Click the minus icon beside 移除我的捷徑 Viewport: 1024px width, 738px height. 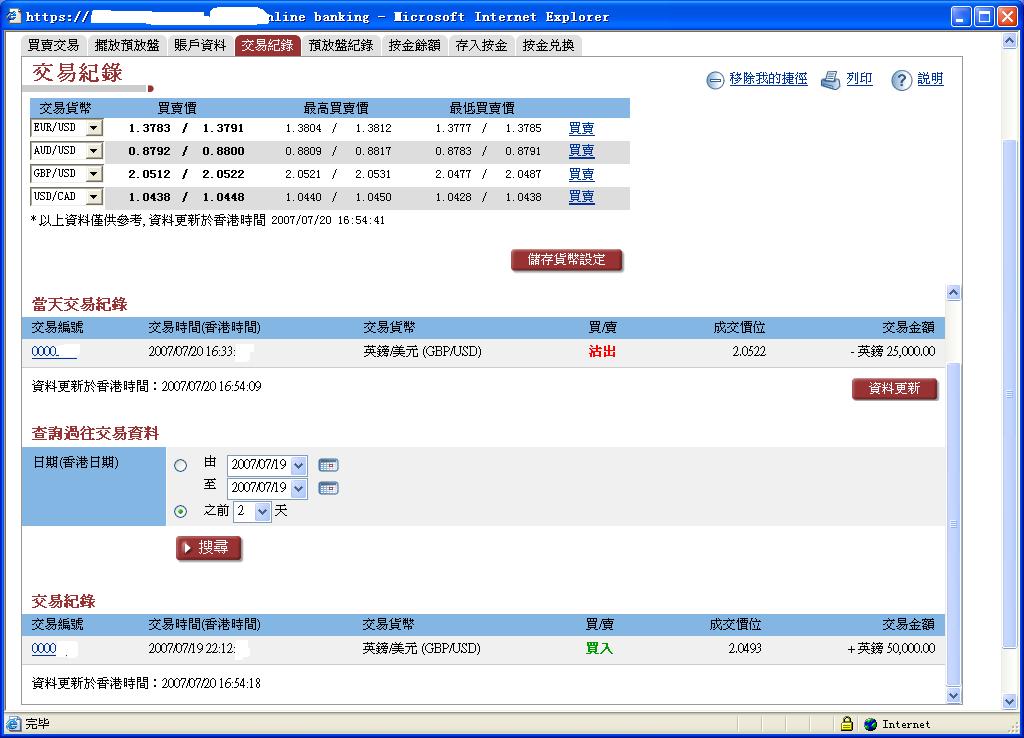tap(715, 80)
